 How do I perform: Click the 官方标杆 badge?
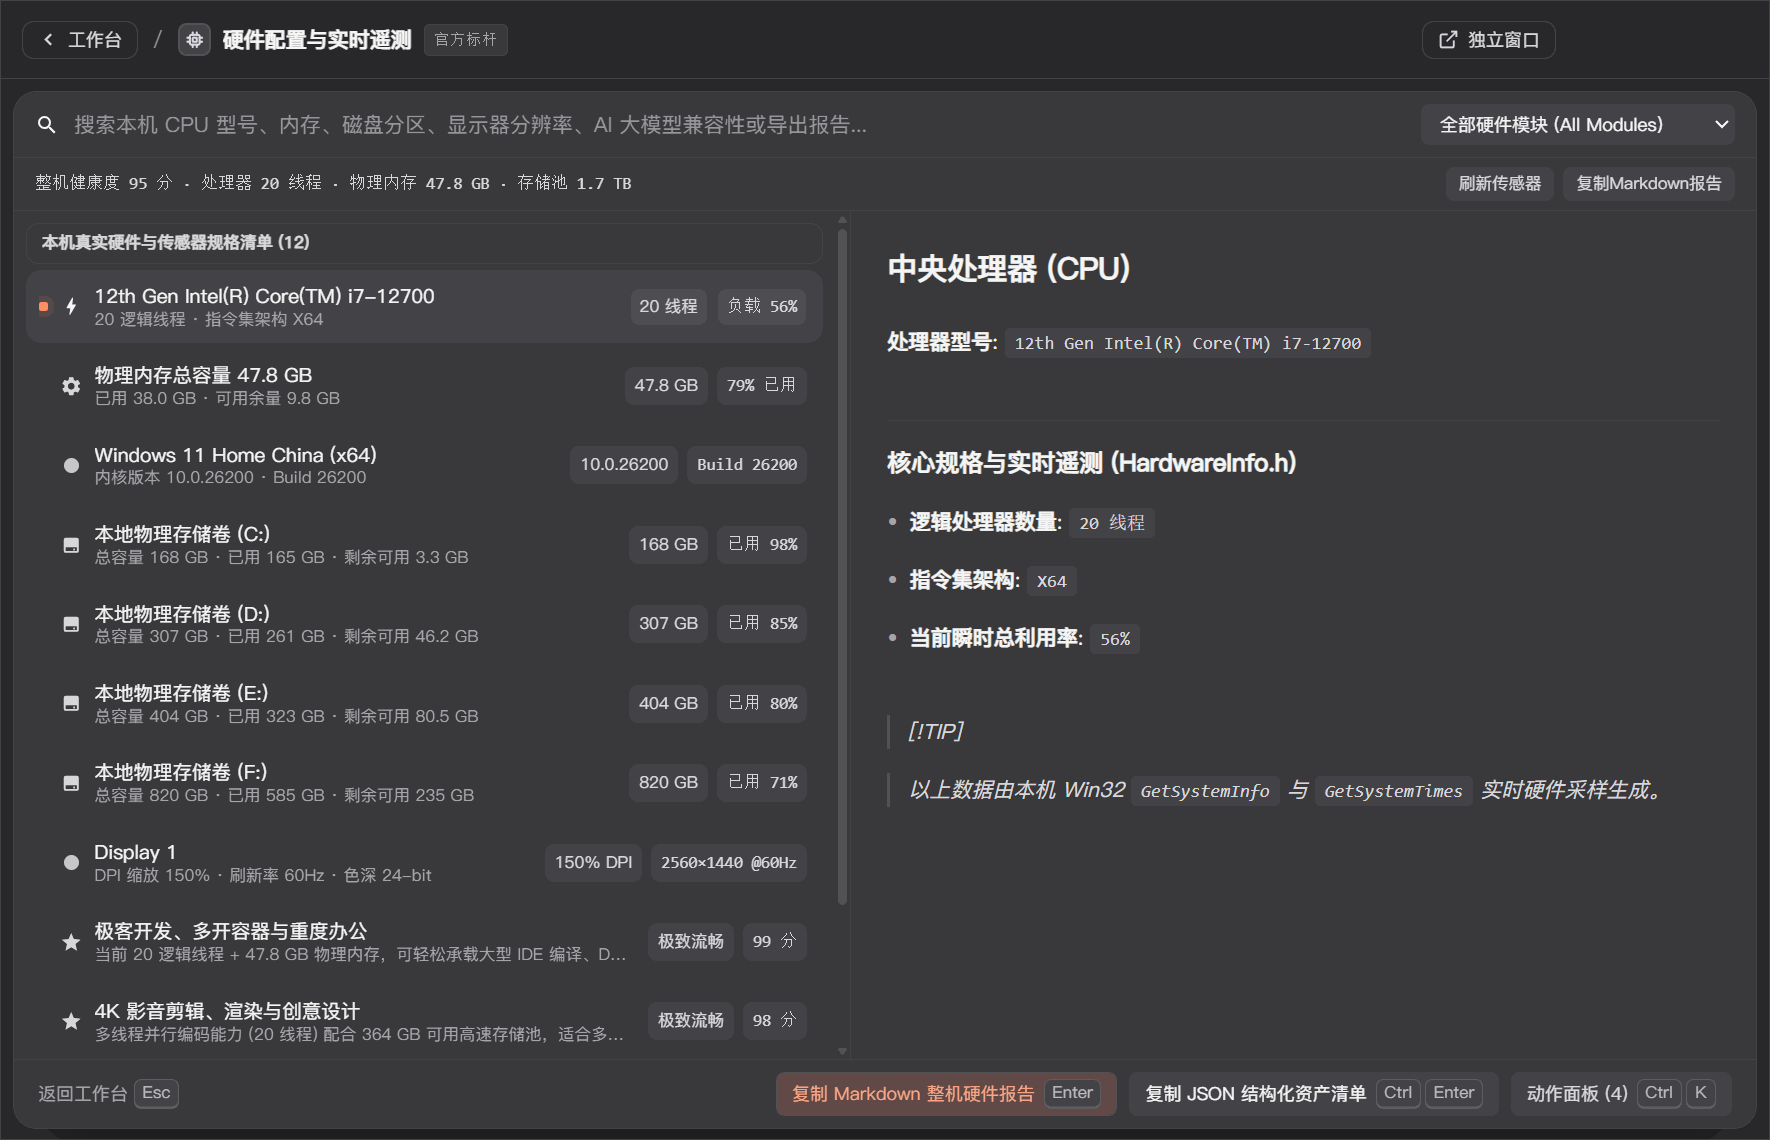(x=466, y=40)
